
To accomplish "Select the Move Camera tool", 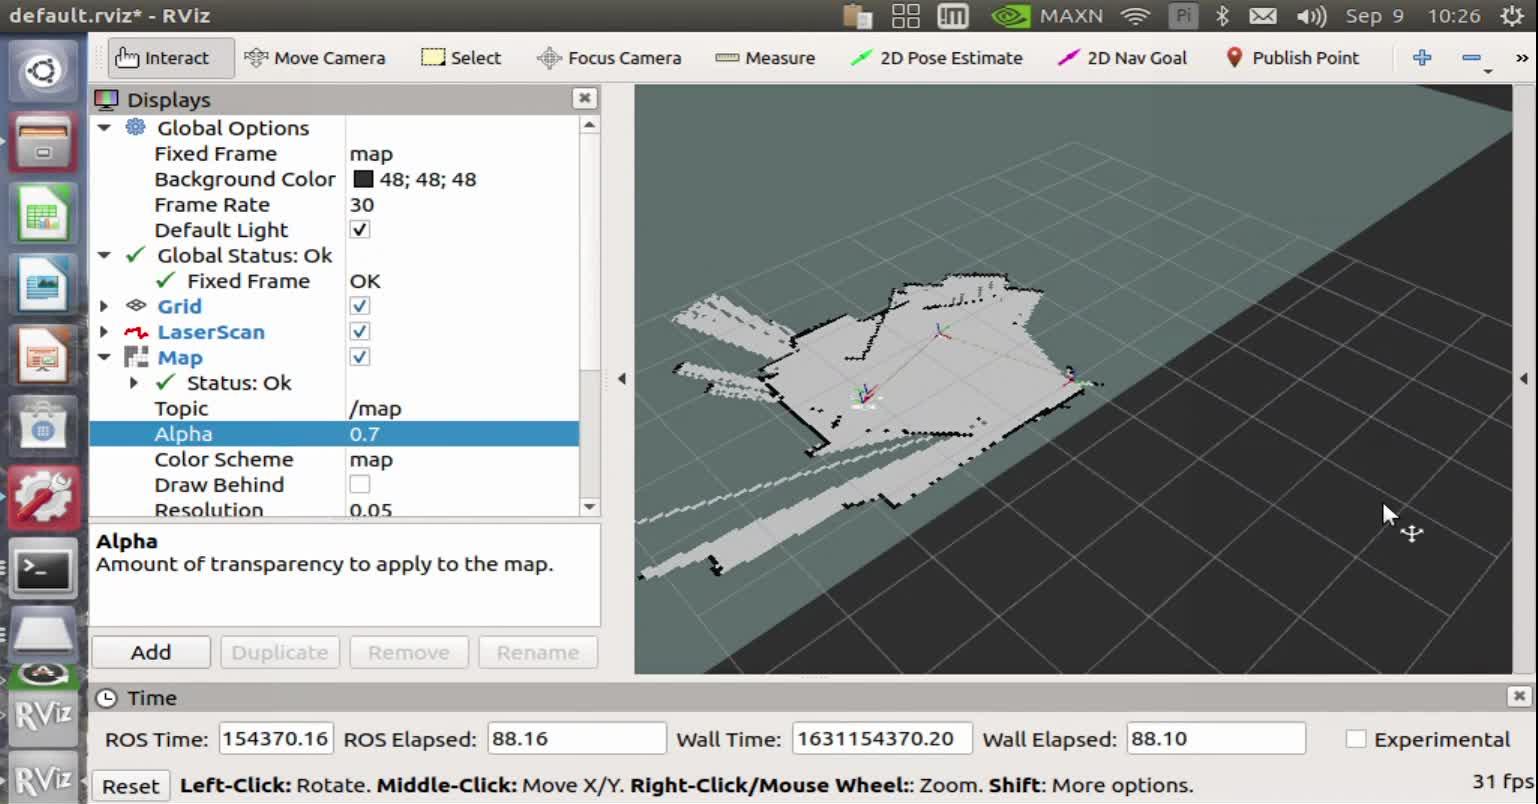I will tap(314, 58).
